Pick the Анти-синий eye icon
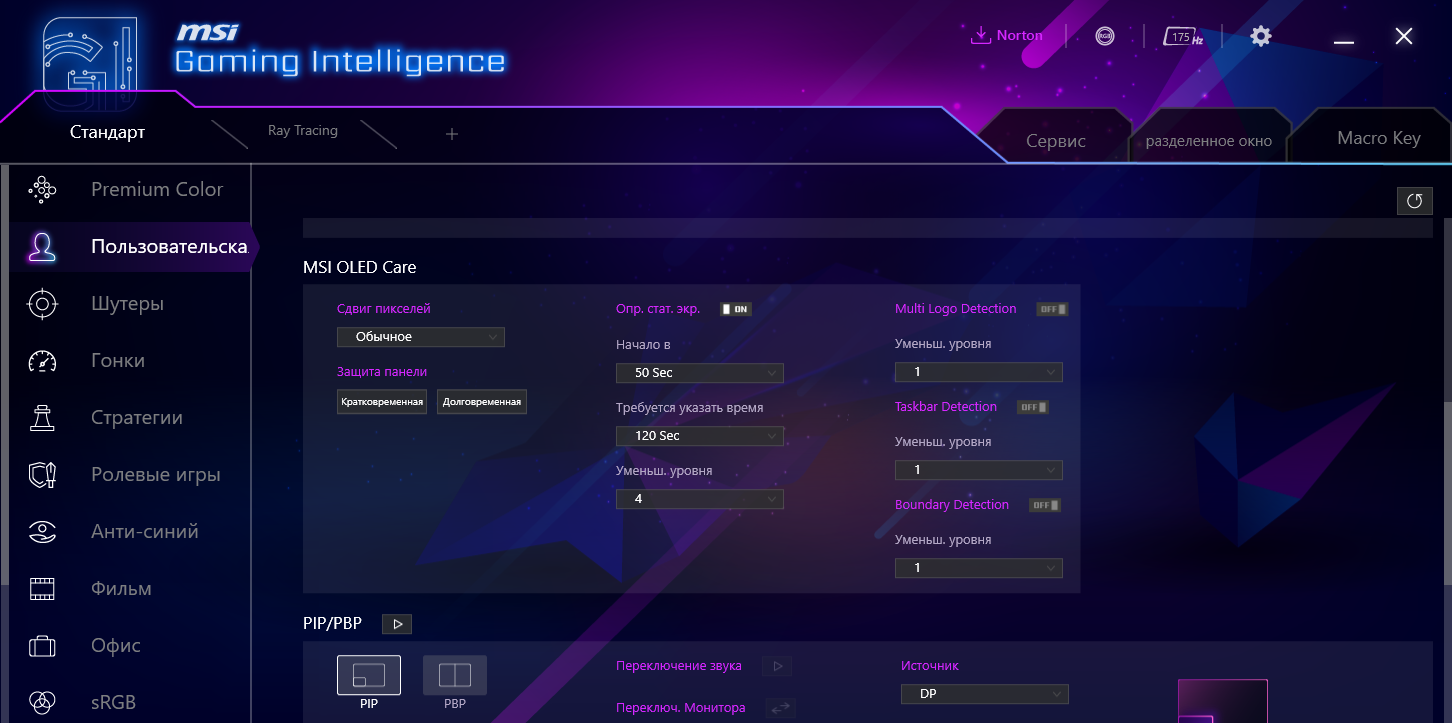Viewport: 1452px width, 723px height. coord(42,531)
